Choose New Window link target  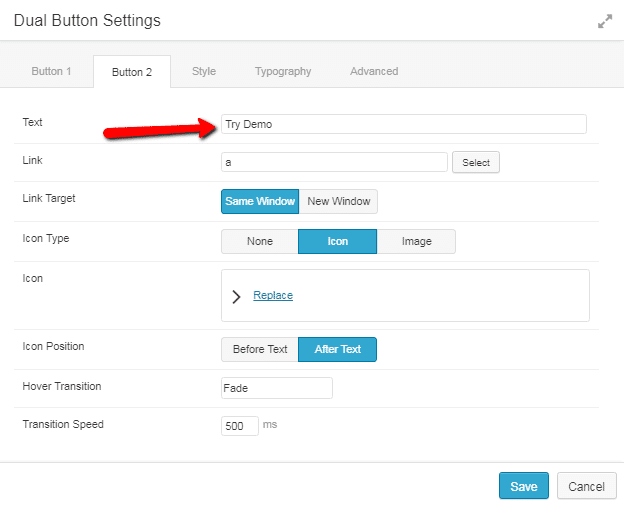coord(339,202)
